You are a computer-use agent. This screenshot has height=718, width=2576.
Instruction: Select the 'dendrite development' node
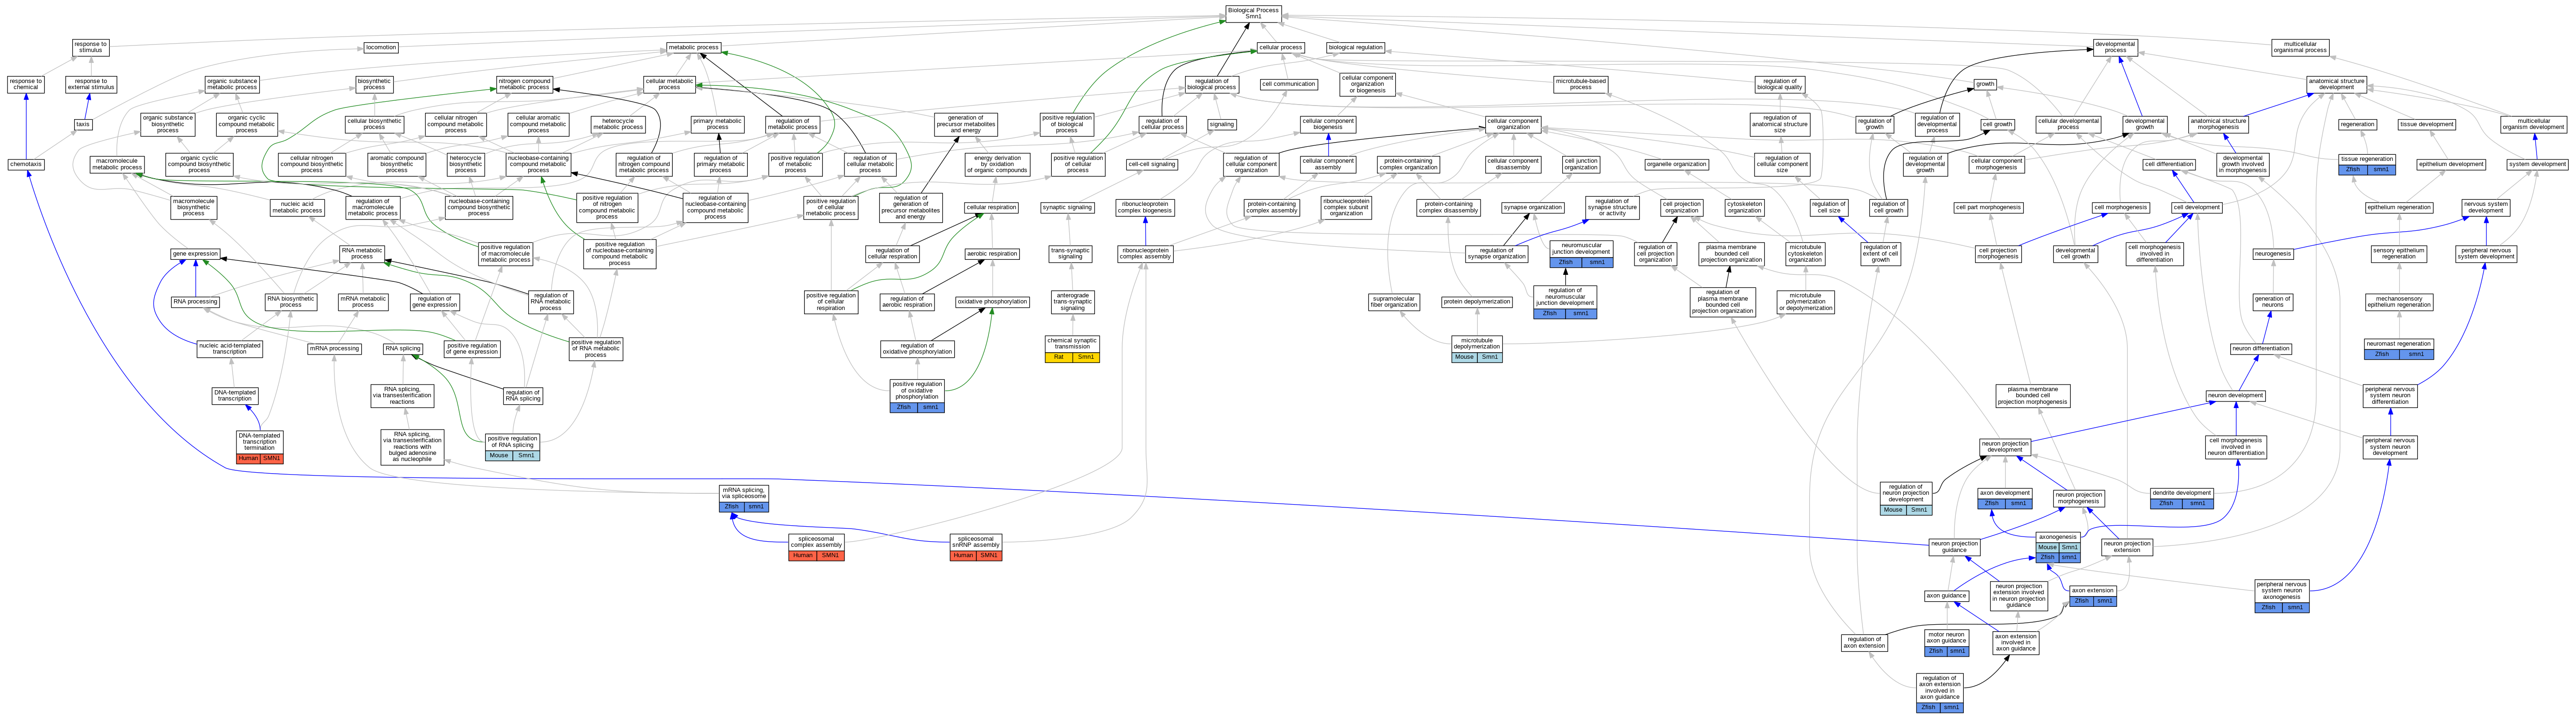coord(2181,498)
